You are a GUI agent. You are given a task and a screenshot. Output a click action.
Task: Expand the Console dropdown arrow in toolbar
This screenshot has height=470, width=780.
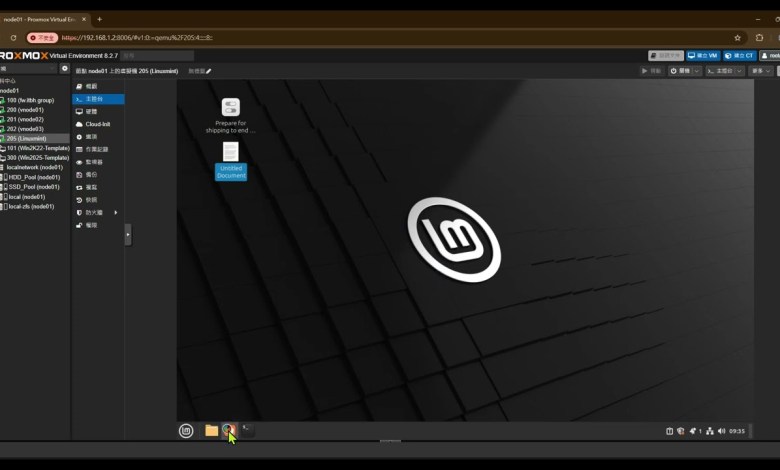click(740, 71)
